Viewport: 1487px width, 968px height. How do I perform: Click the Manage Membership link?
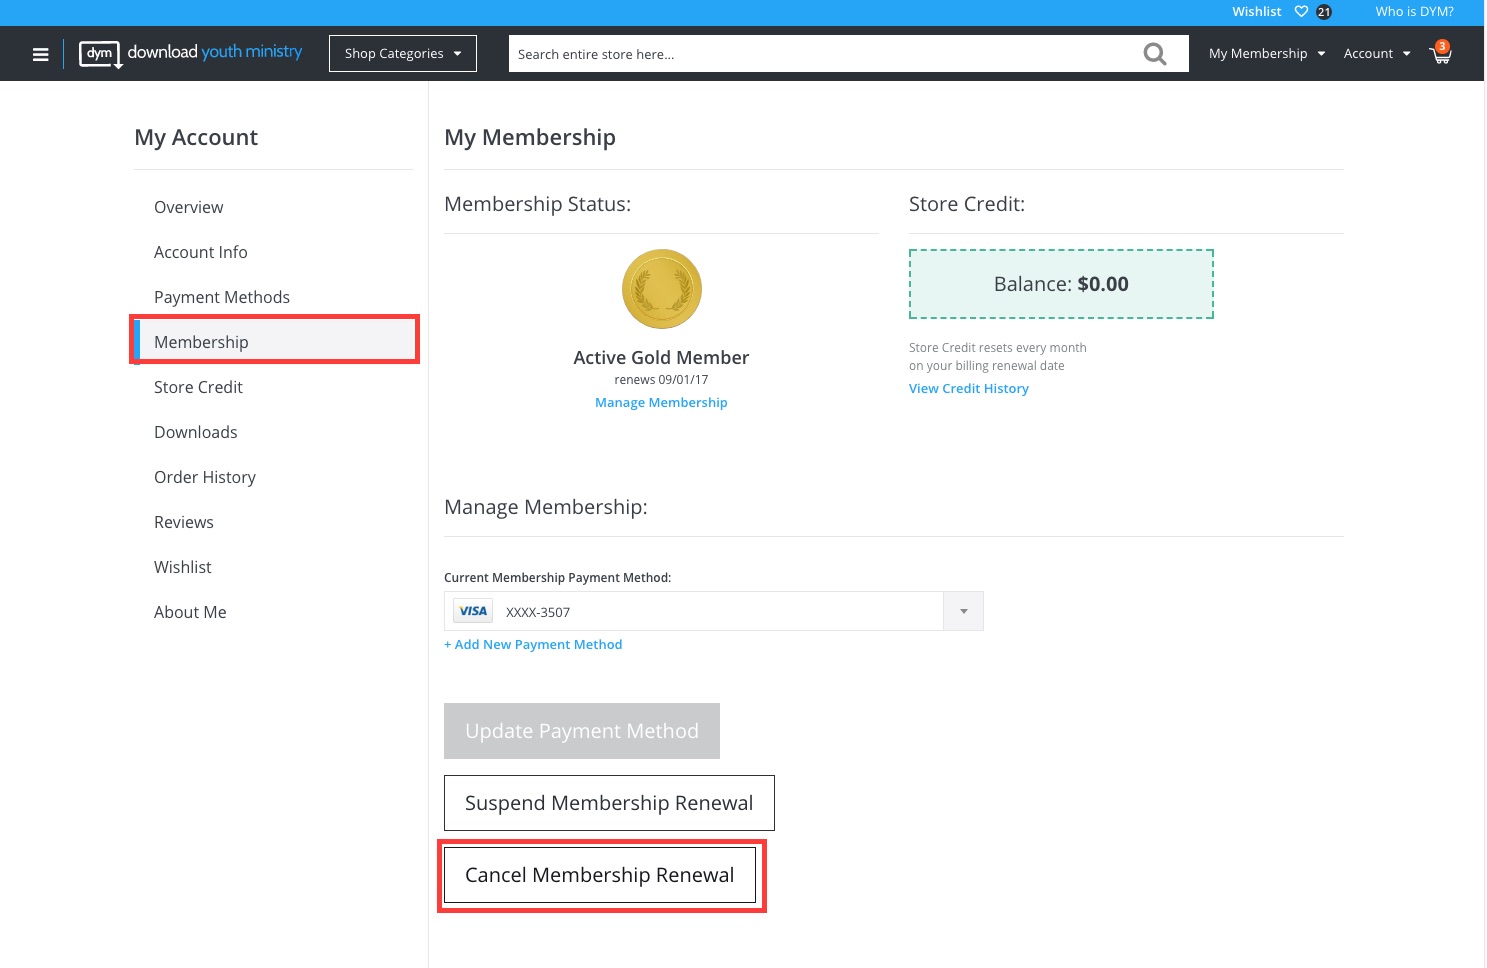point(661,402)
